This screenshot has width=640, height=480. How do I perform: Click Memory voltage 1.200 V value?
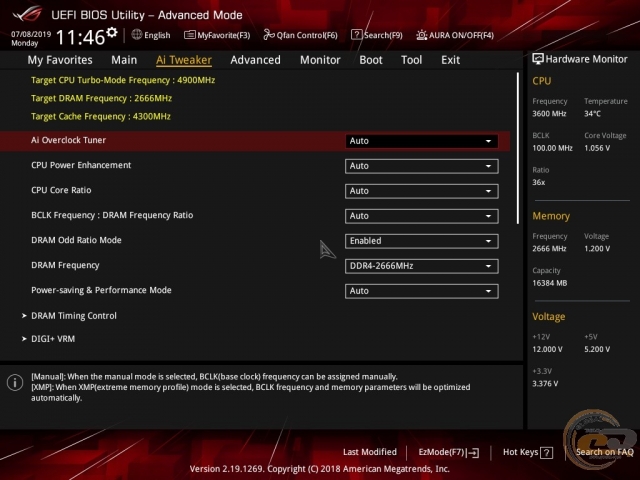click(597, 249)
